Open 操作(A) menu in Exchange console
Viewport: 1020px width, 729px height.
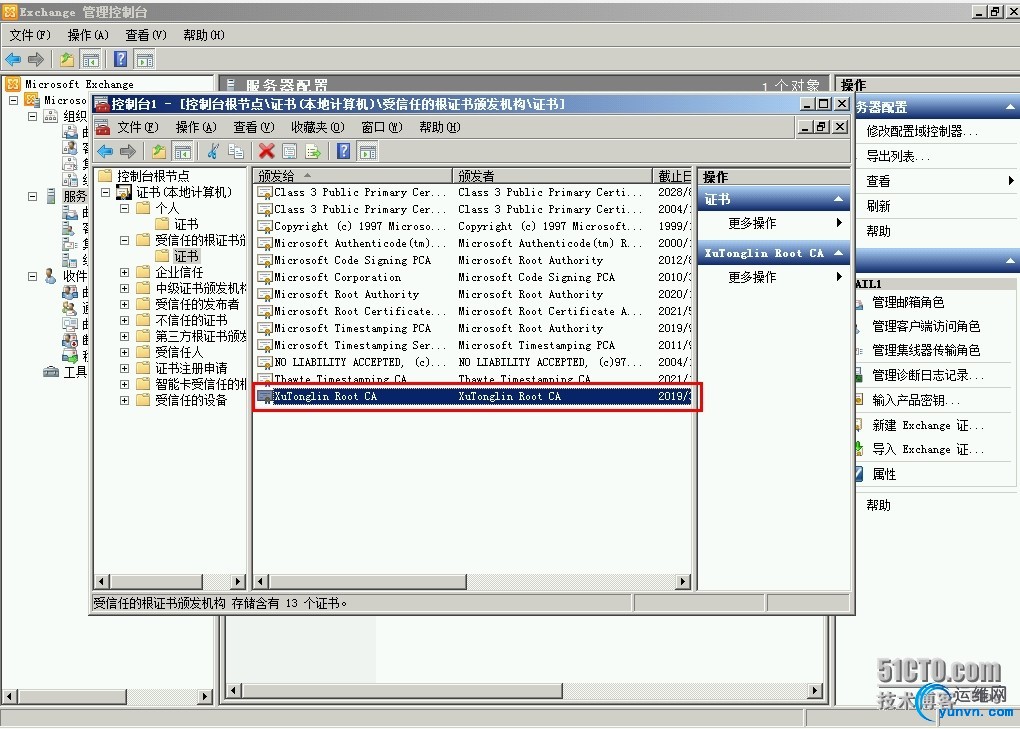88,35
